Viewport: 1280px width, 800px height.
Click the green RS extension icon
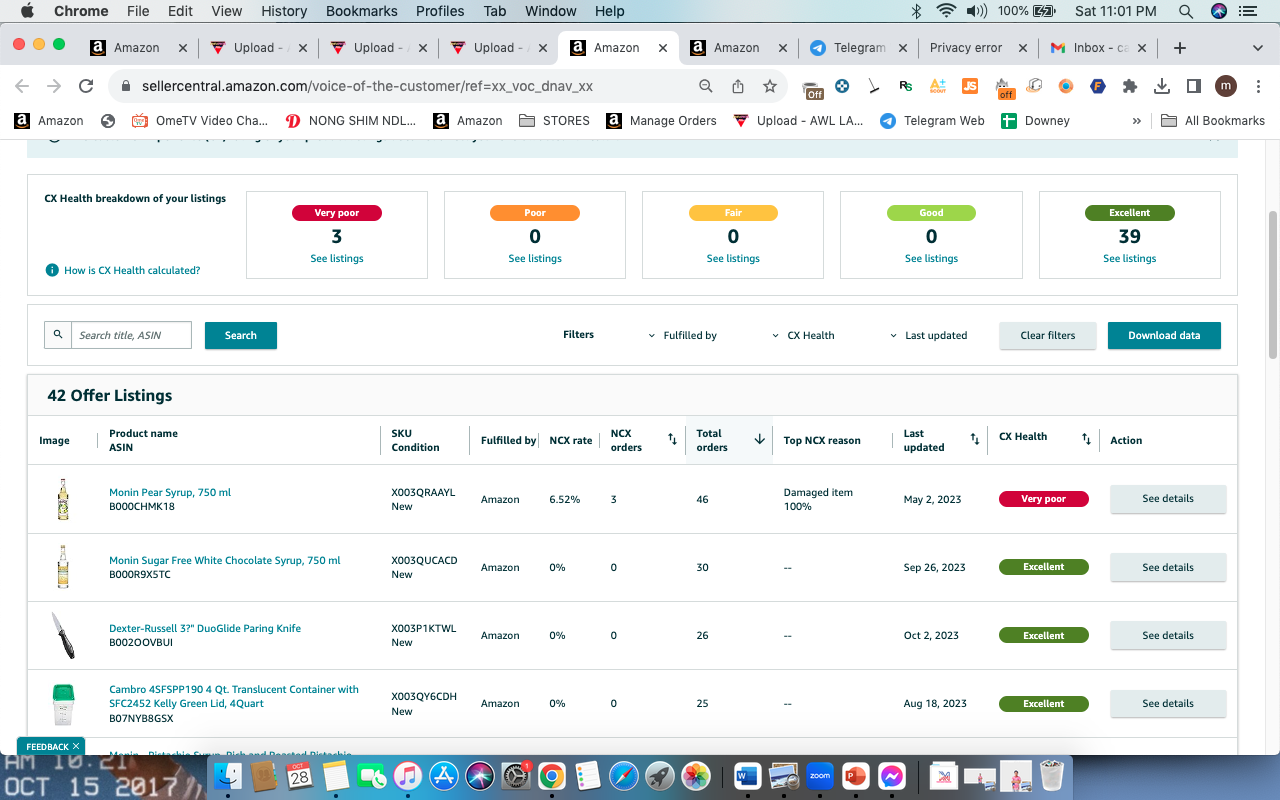coord(906,86)
